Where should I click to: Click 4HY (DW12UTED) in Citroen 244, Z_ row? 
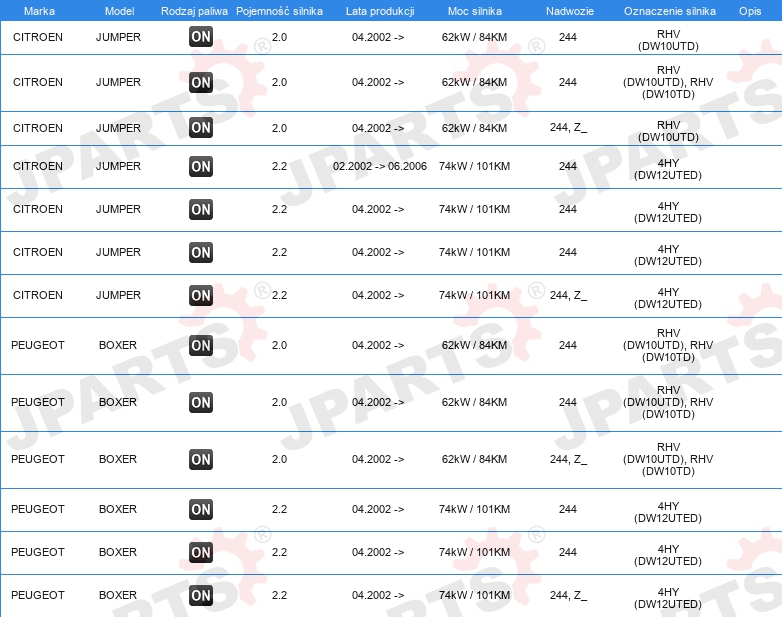click(668, 298)
